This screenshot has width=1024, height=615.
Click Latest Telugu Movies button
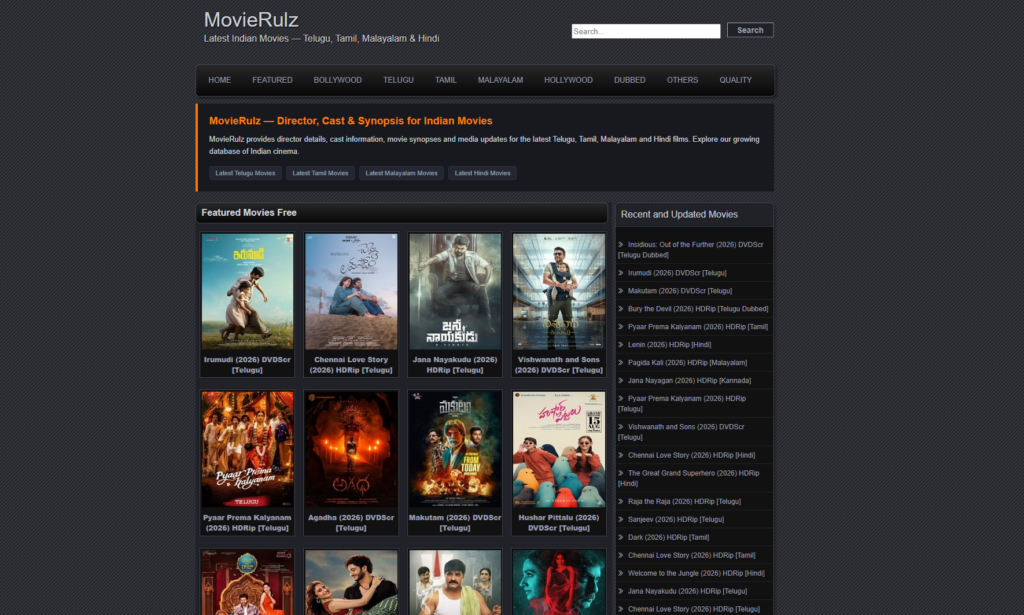coord(246,173)
